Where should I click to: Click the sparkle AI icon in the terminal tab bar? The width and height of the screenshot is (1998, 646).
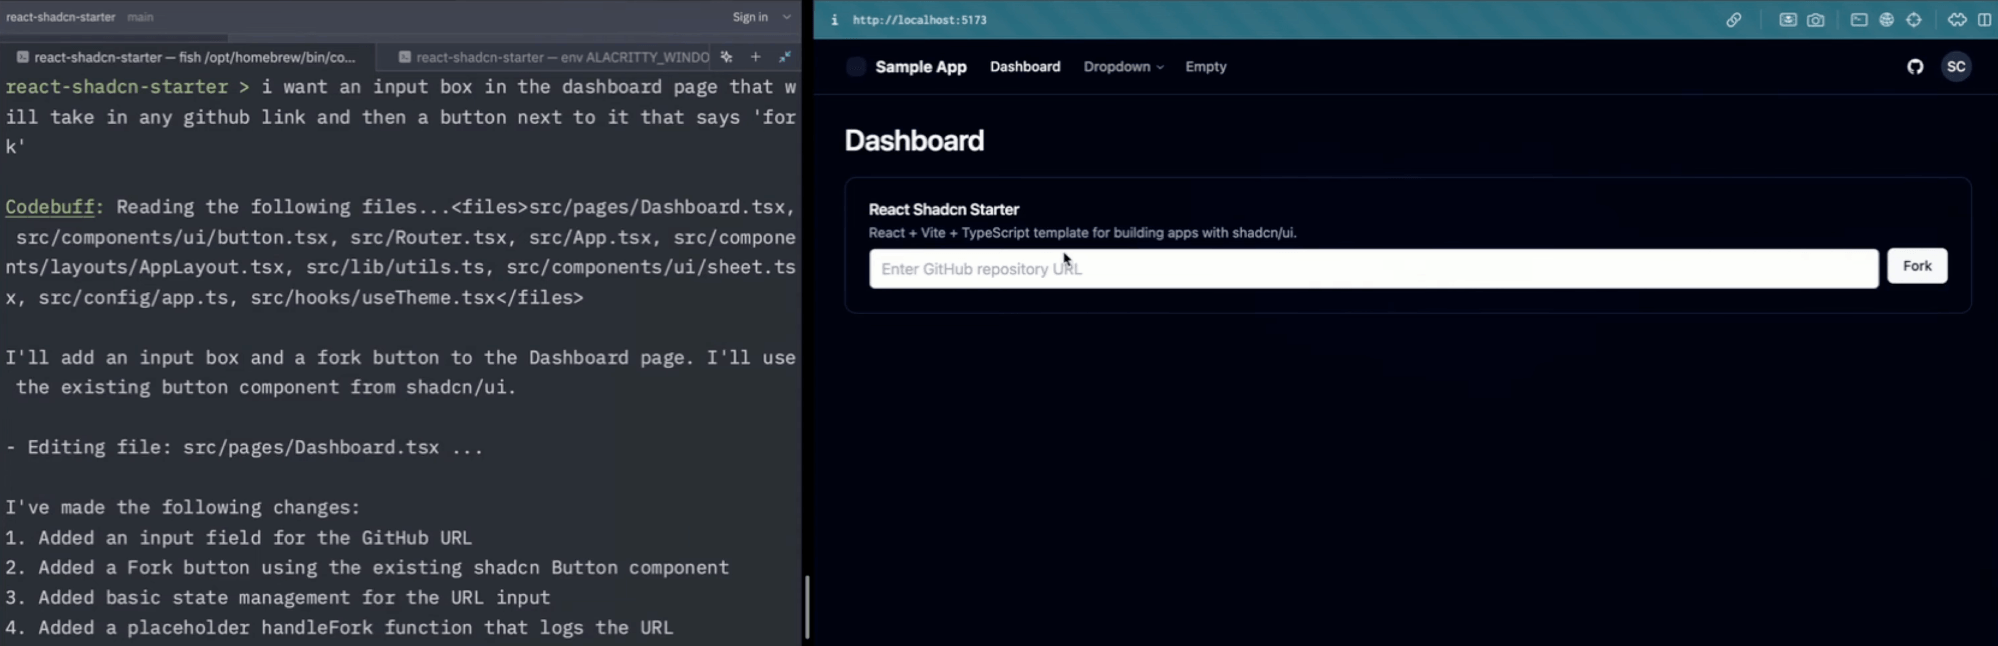coord(727,57)
